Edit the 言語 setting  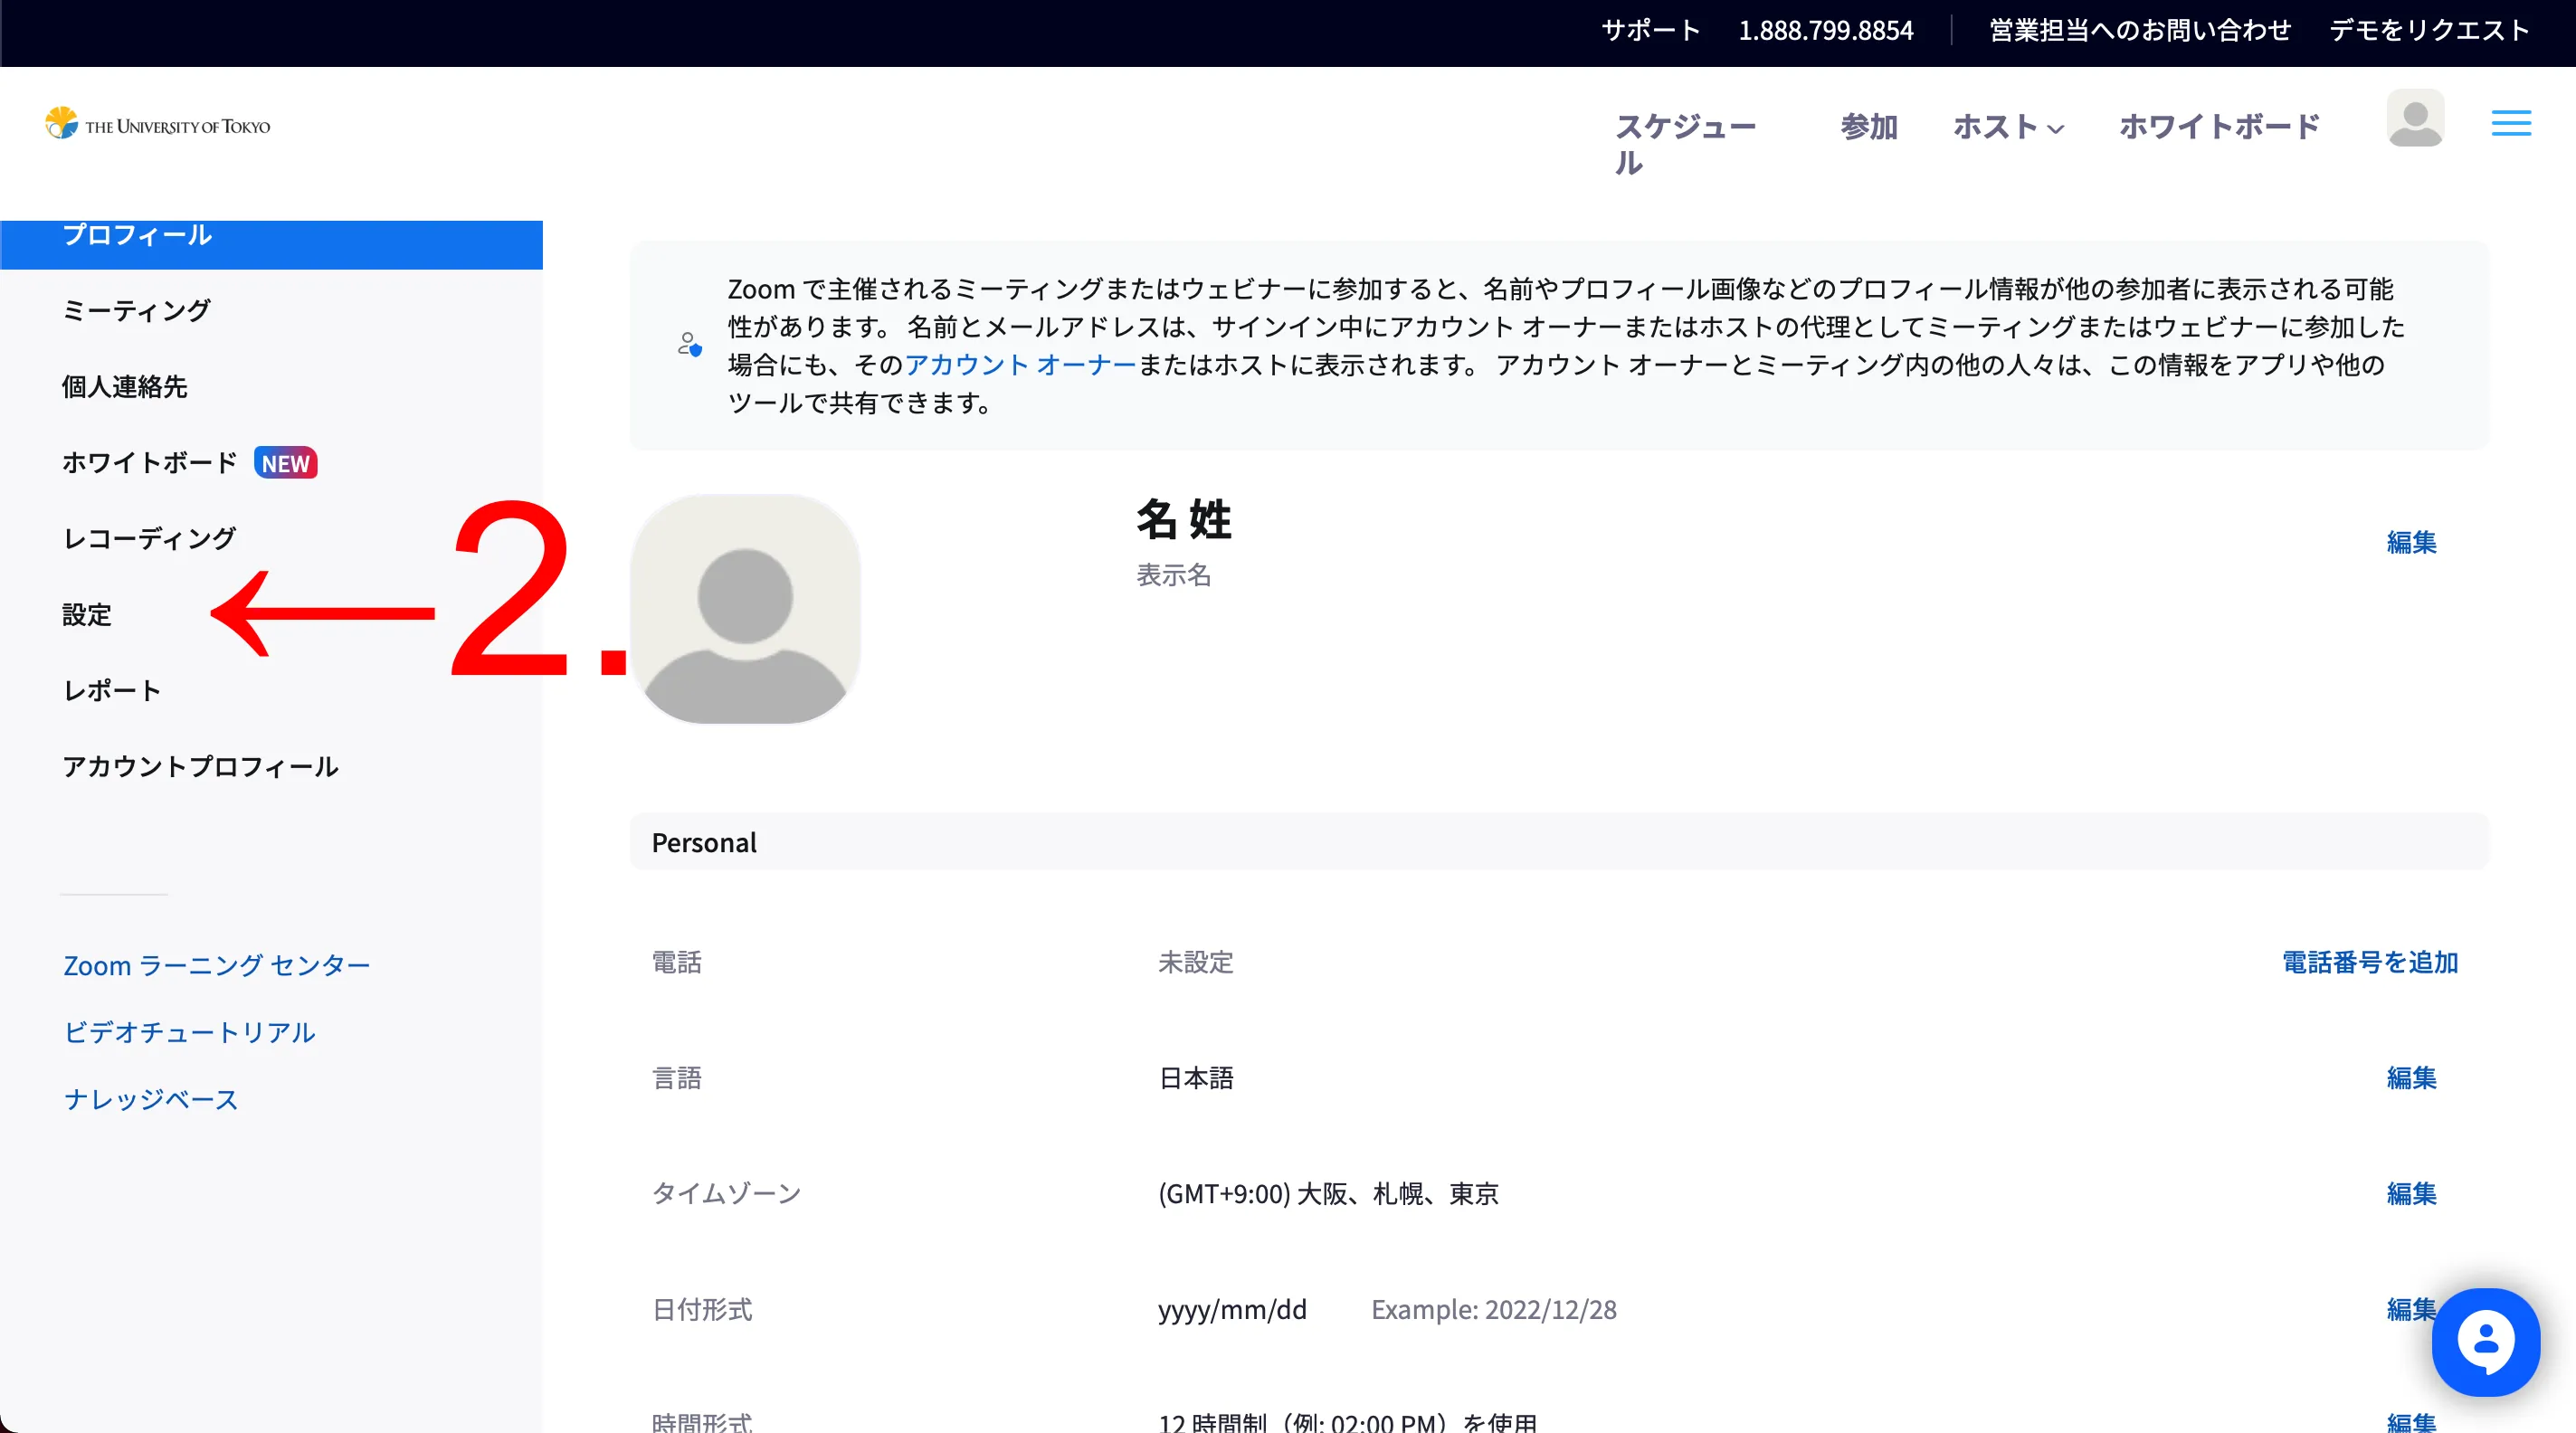(x=2410, y=1078)
